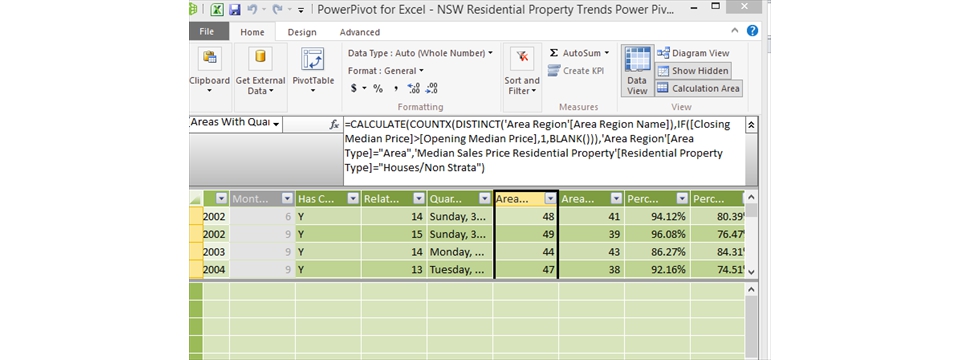Open PowerPivot Help question mark
The width and height of the screenshot is (960, 360).
[x=752, y=31]
